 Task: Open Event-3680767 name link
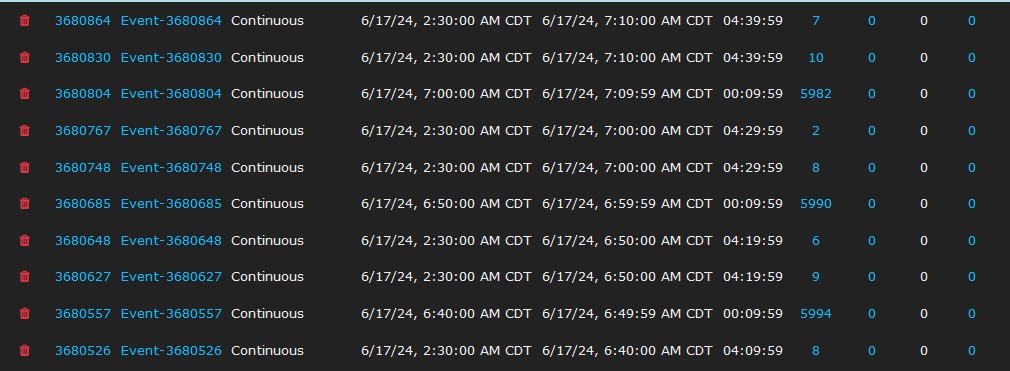(x=171, y=131)
